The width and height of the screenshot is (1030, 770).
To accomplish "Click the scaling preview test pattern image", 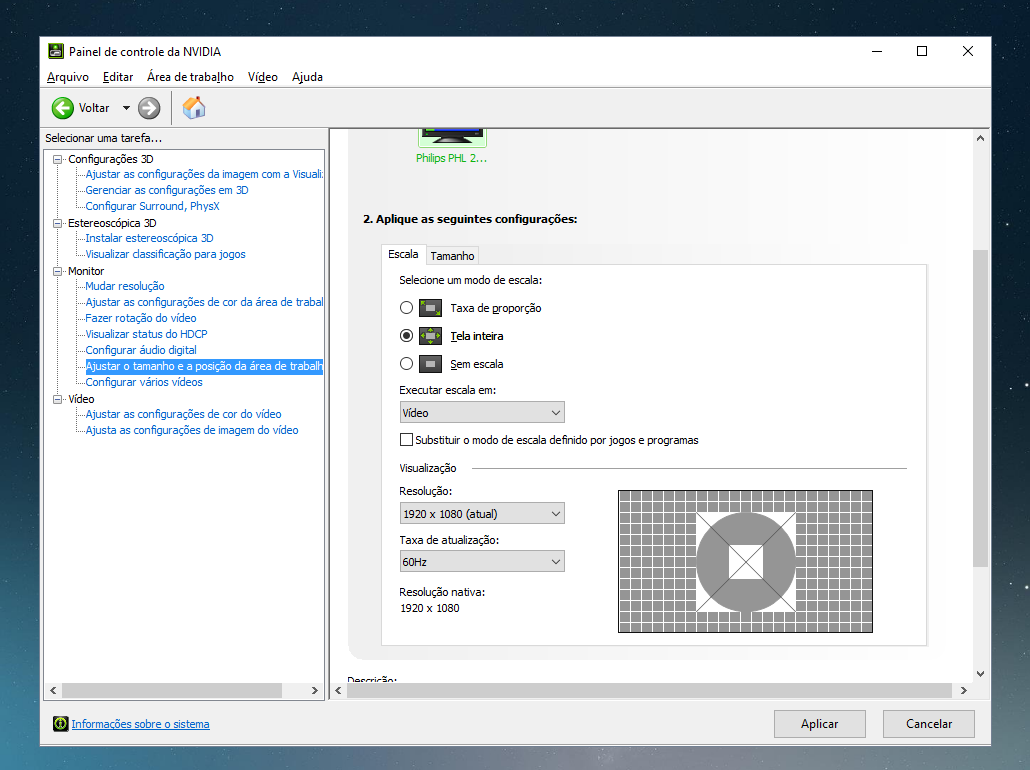I will pyautogui.click(x=746, y=562).
